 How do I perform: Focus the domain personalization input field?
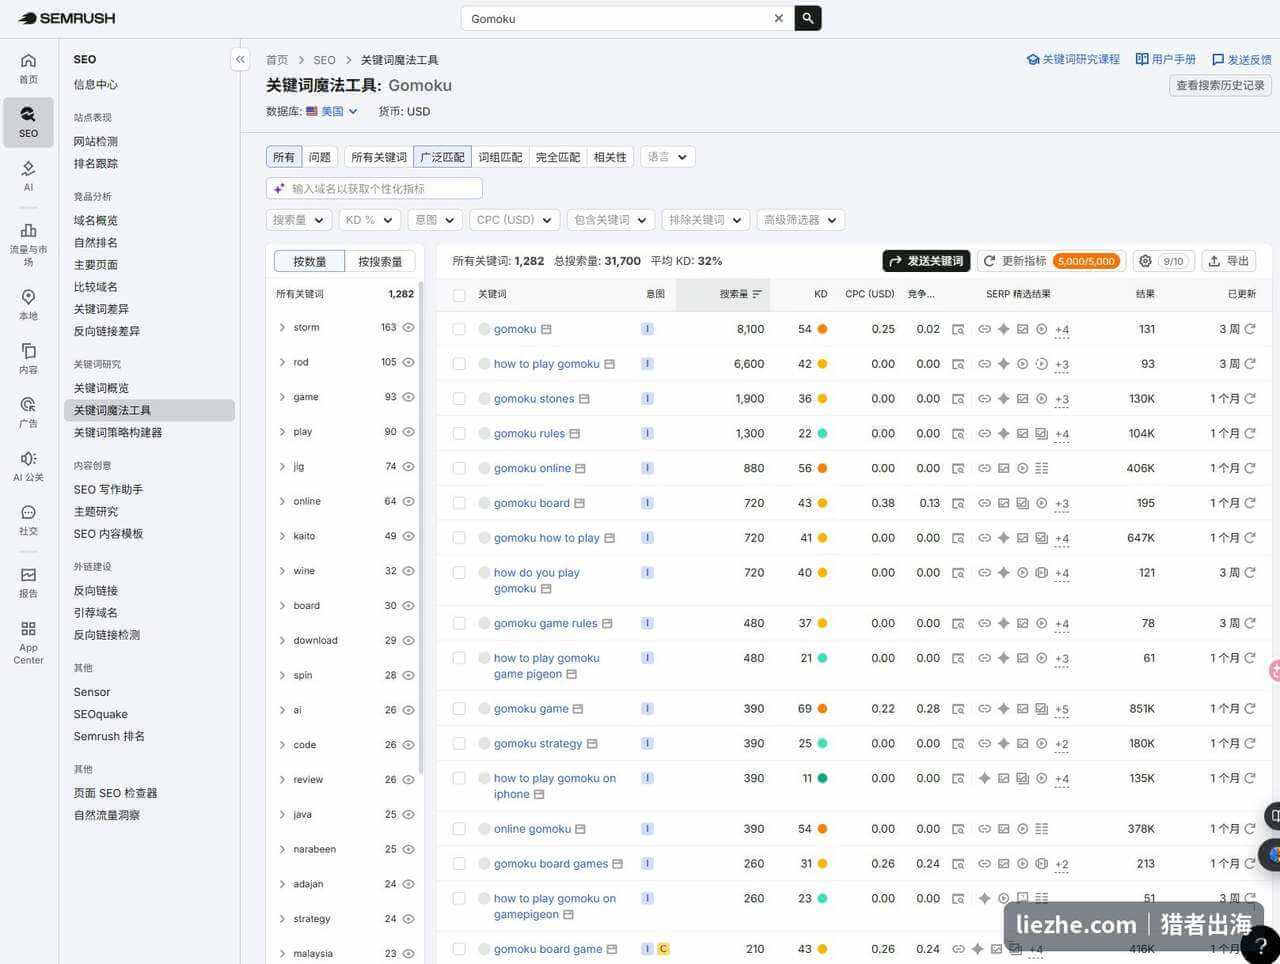tap(375, 188)
